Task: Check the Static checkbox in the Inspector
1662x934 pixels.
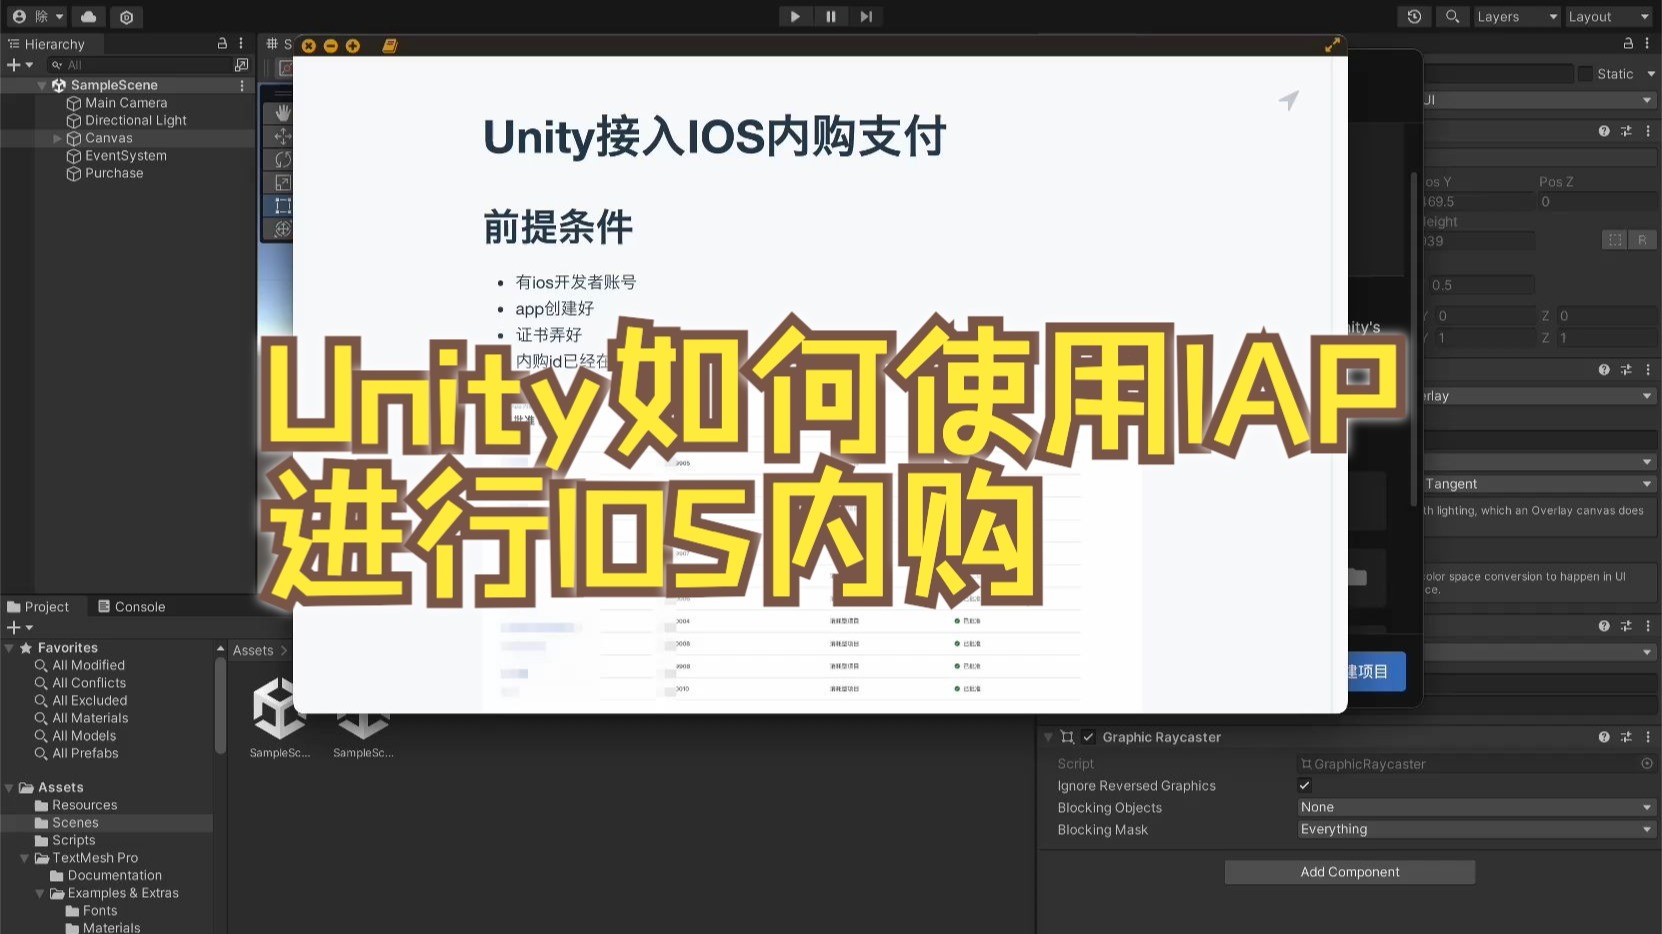Action: coord(1585,73)
